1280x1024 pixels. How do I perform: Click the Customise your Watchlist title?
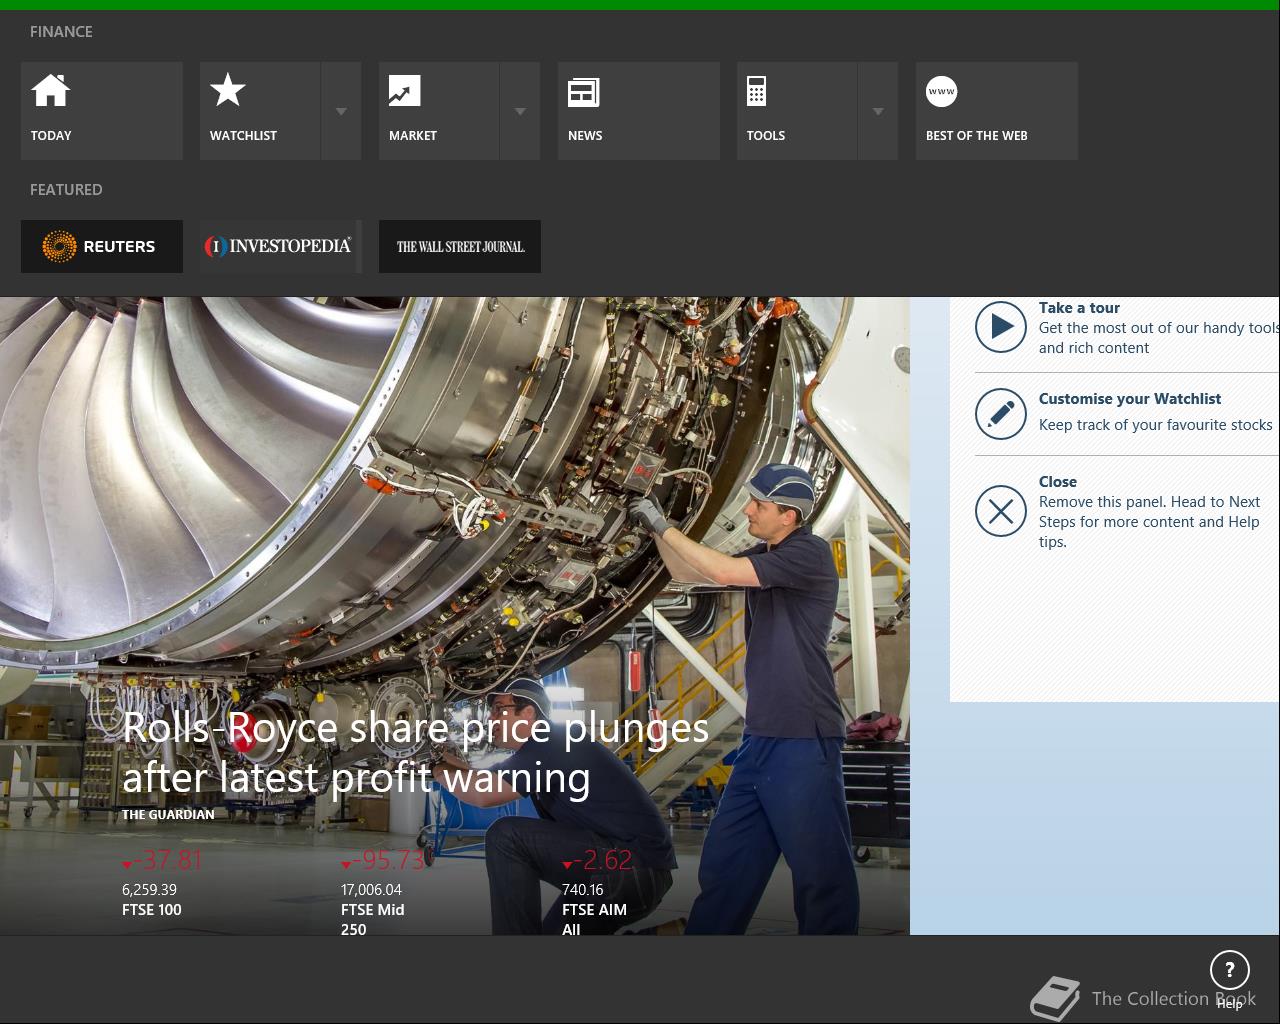coord(1130,398)
